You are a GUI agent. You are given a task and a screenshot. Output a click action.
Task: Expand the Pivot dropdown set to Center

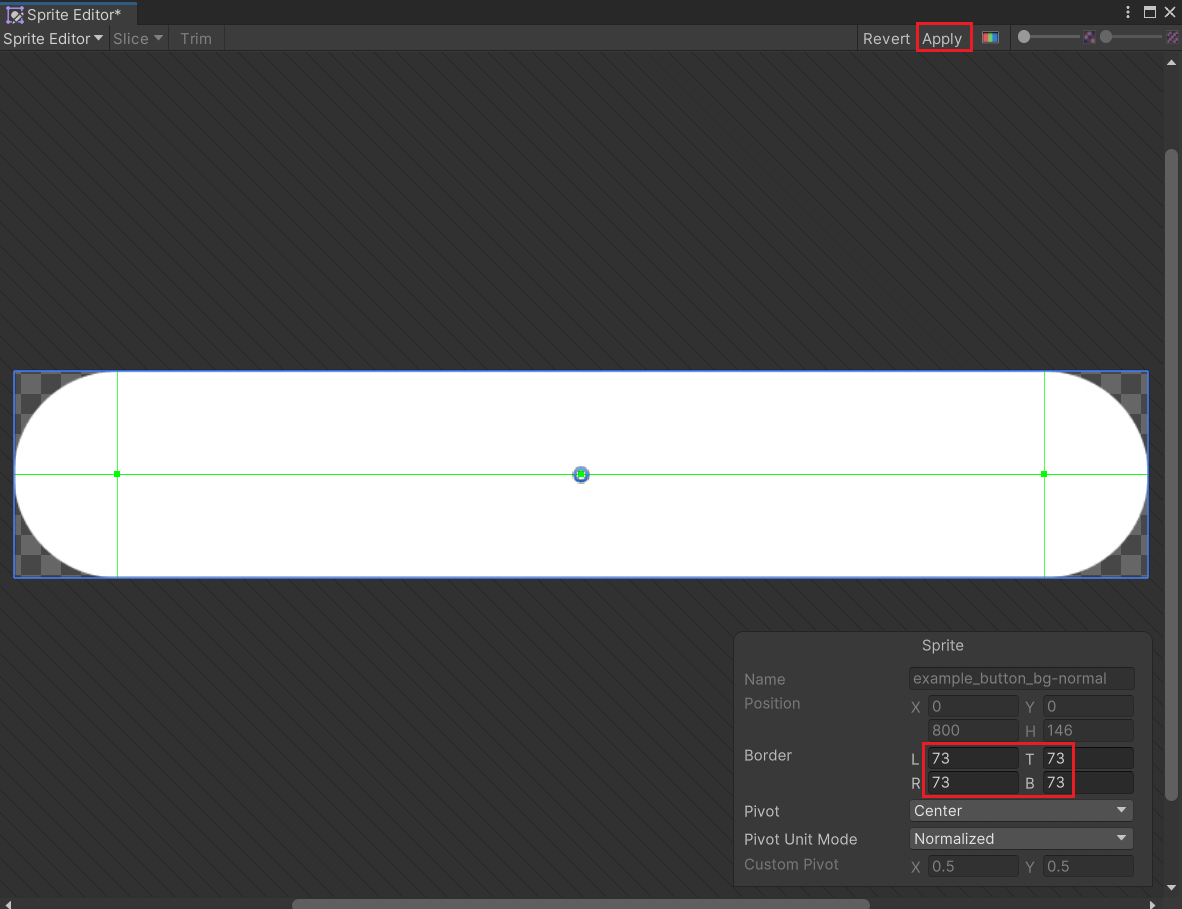point(1021,810)
